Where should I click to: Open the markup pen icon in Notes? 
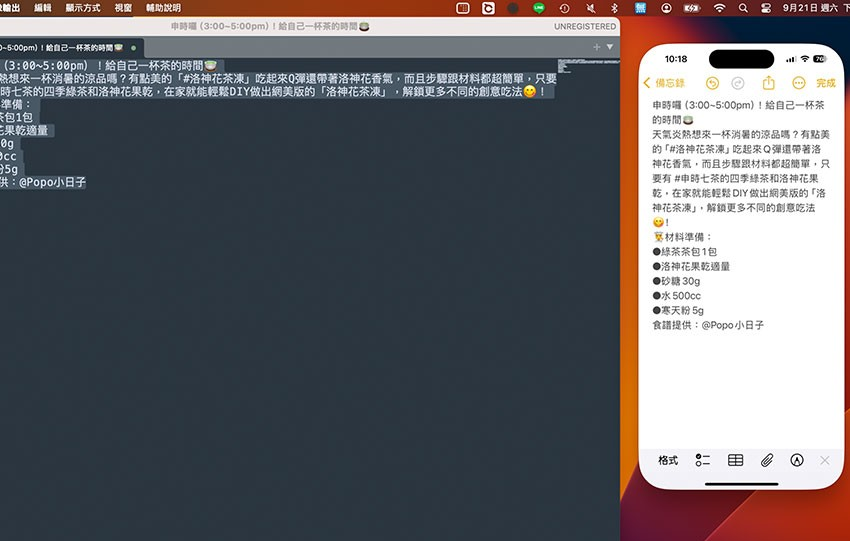796,460
